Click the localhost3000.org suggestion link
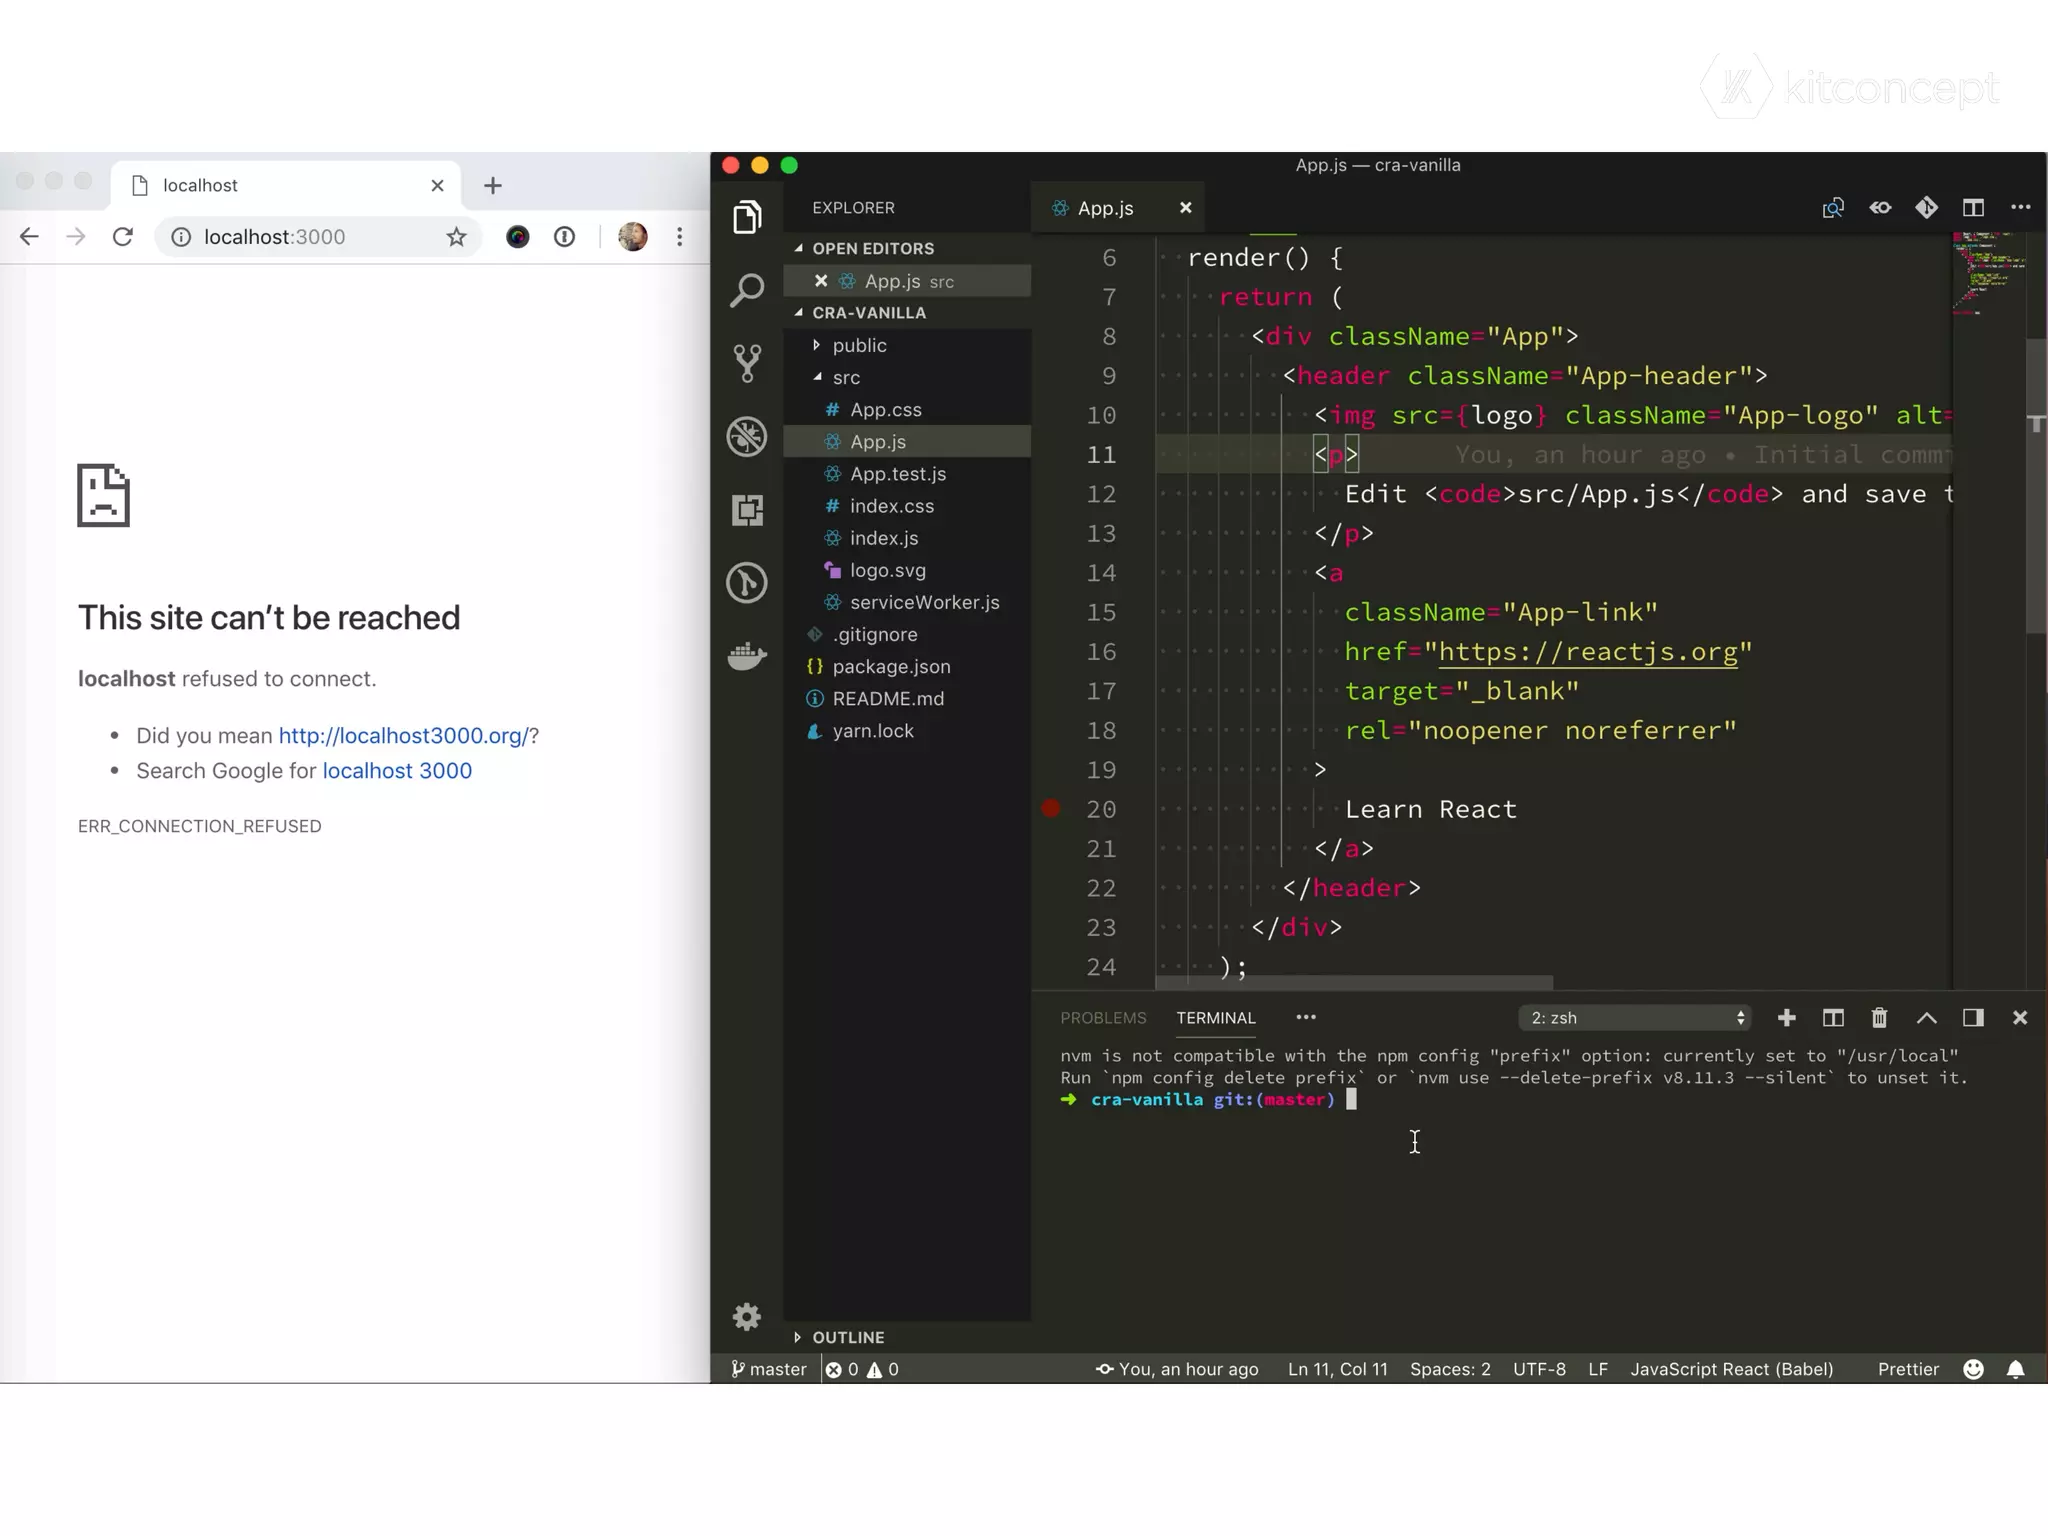Image resolution: width=2048 pixels, height=1536 pixels. (x=403, y=736)
